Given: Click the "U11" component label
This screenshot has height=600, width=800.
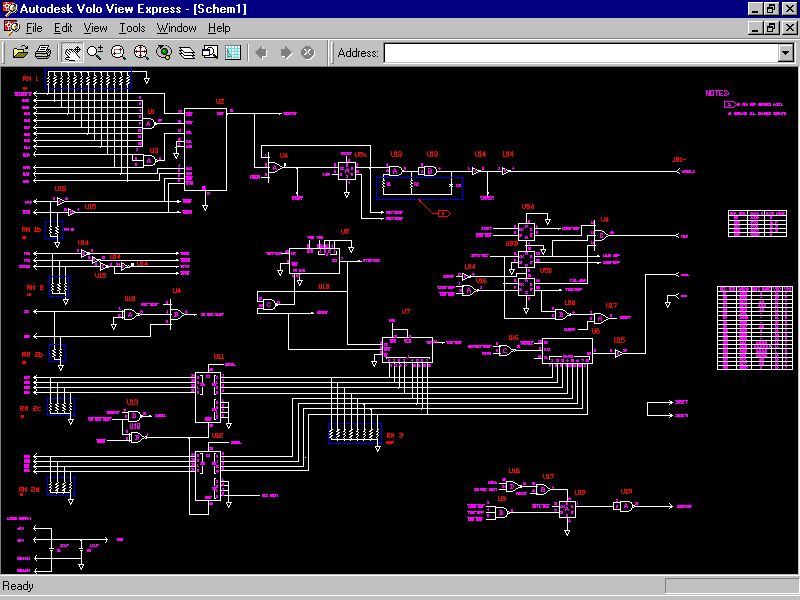Looking at the screenshot, I should (218, 356).
